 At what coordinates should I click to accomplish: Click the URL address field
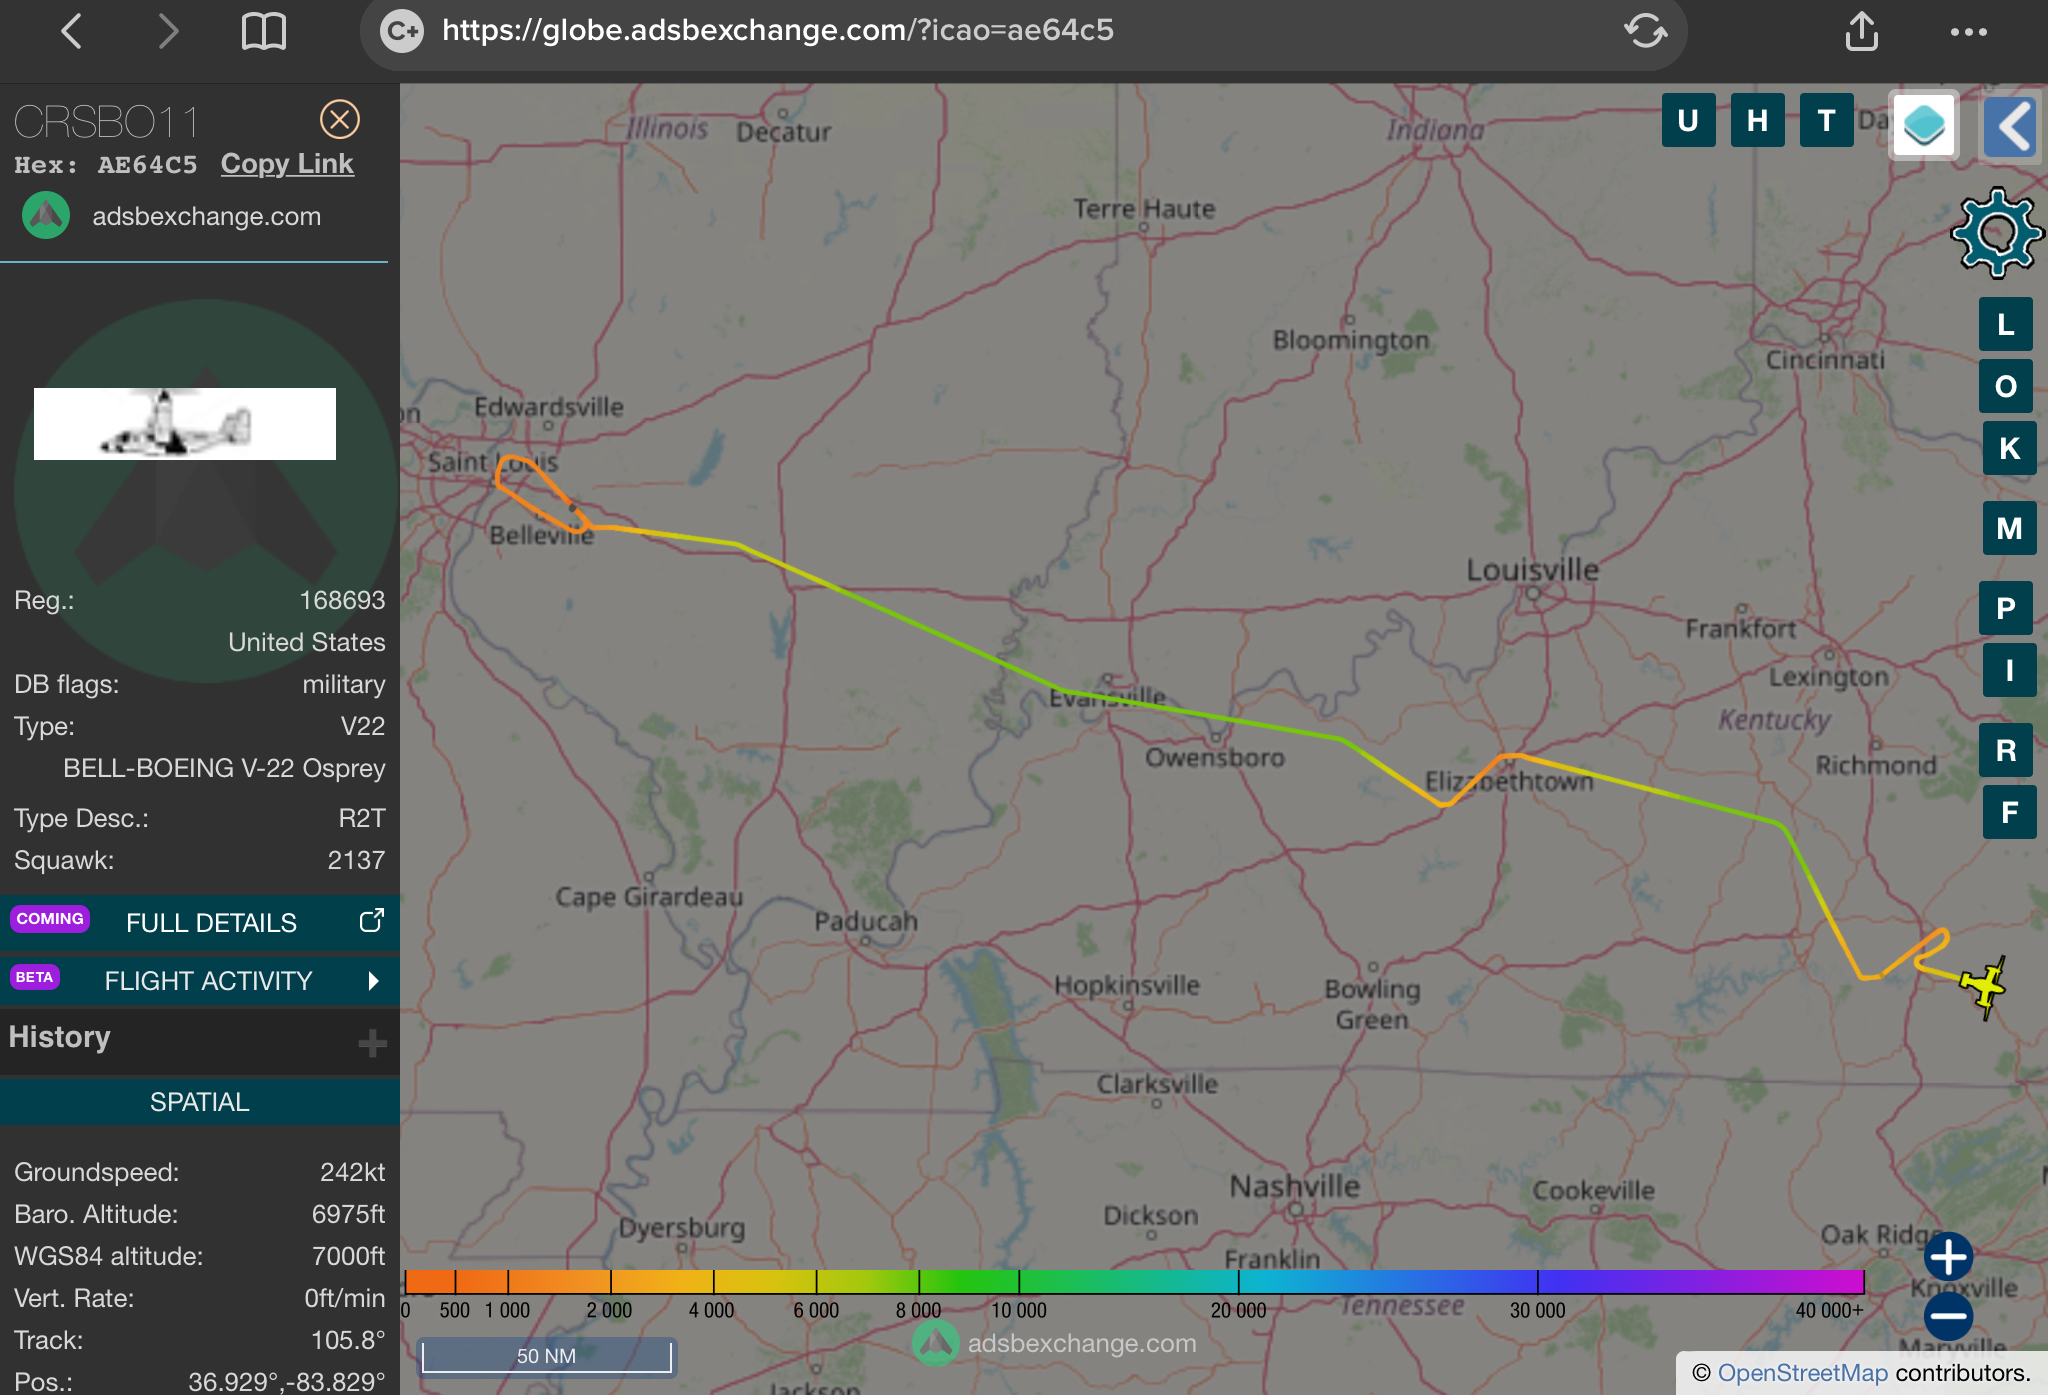pos(1024,31)
